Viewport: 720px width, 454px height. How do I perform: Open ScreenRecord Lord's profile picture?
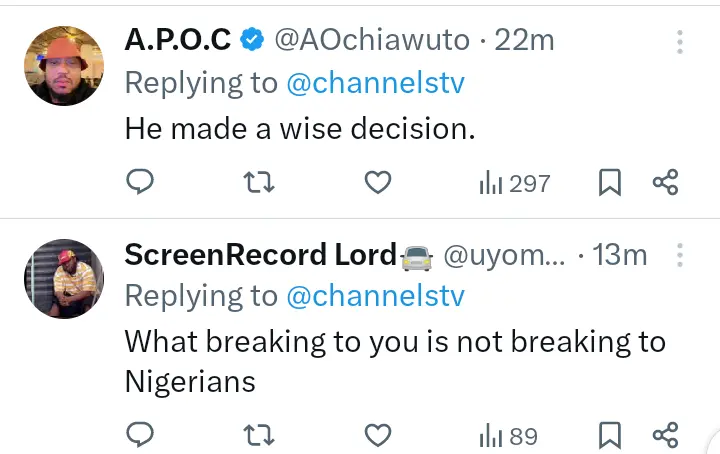[64, 279]
